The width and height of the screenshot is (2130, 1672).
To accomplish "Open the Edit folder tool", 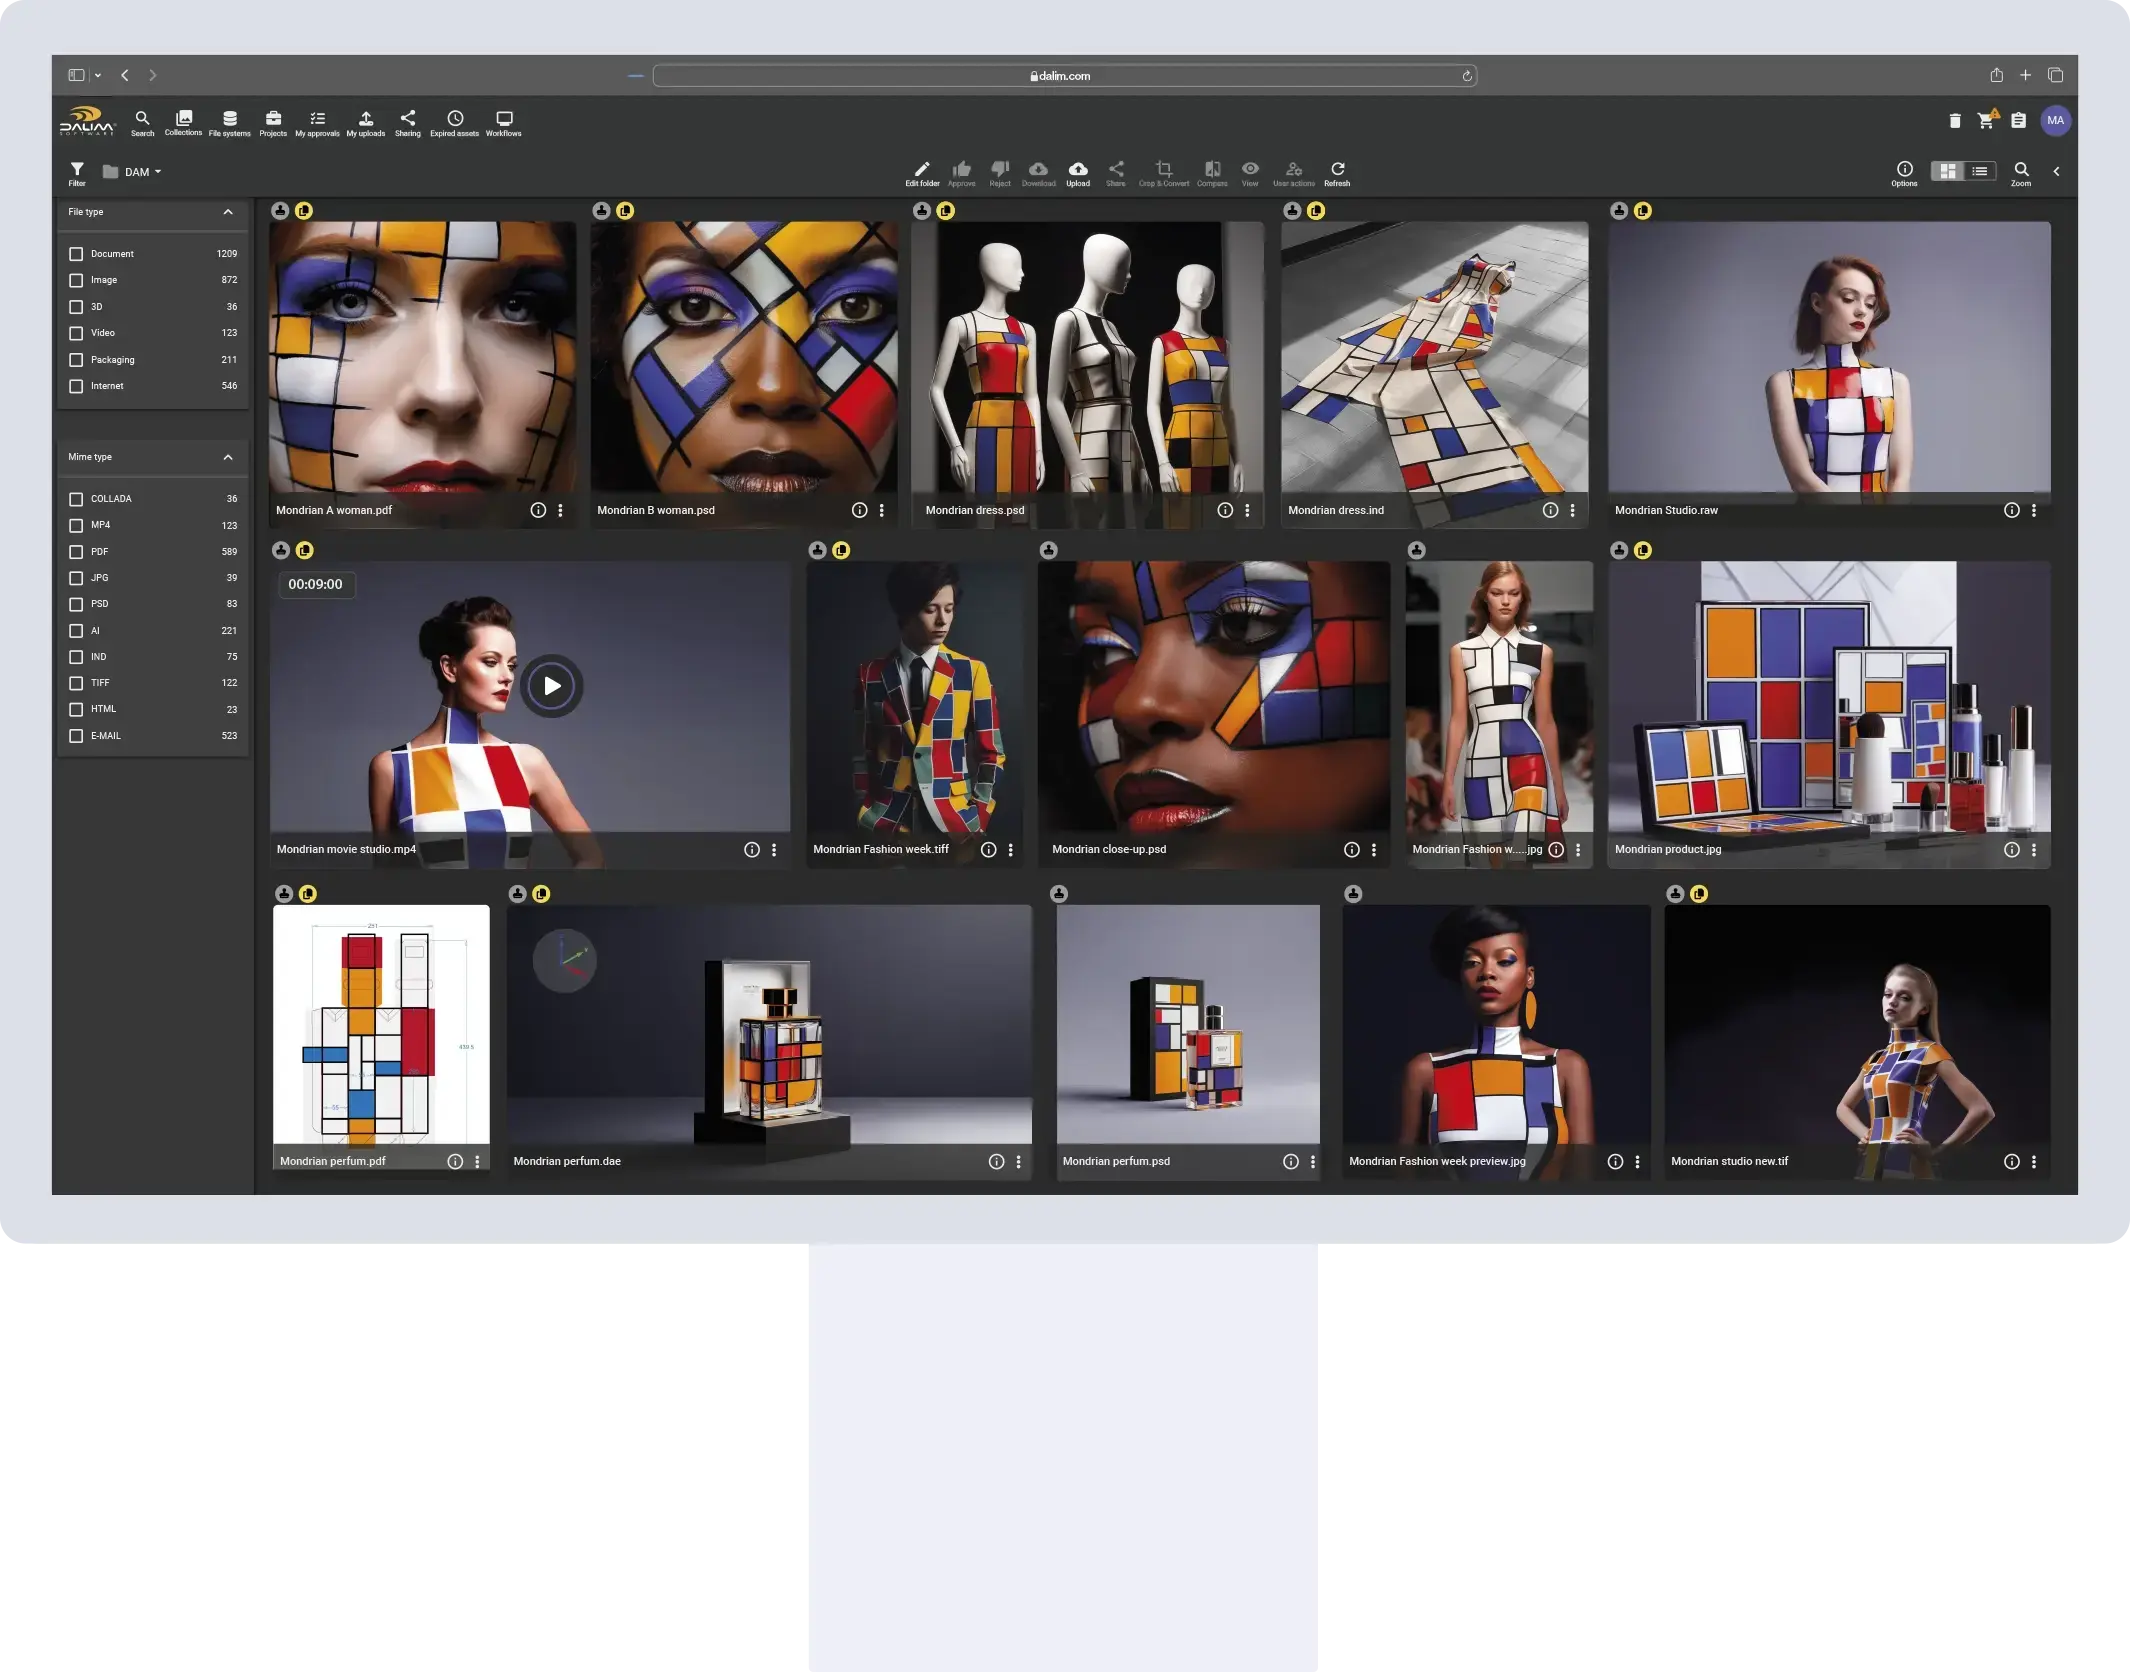I will tap(921, 170).
